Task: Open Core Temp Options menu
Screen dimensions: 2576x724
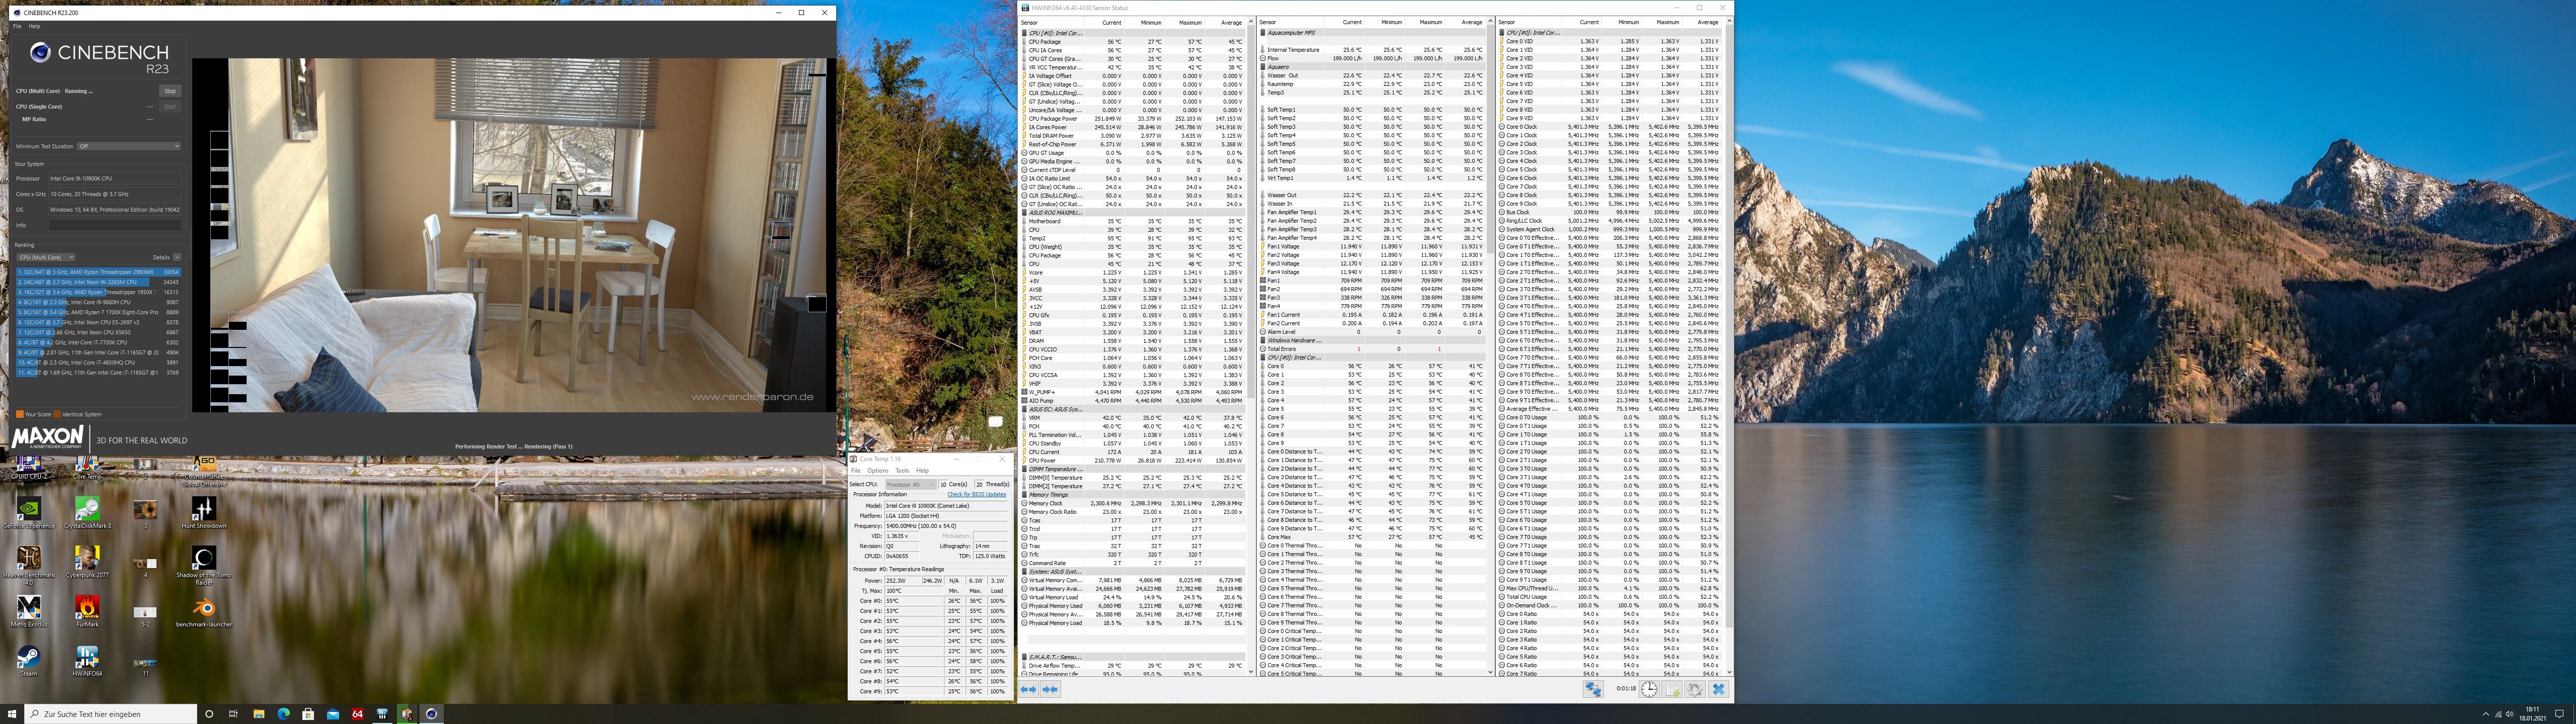Action: tap(878, 470)
